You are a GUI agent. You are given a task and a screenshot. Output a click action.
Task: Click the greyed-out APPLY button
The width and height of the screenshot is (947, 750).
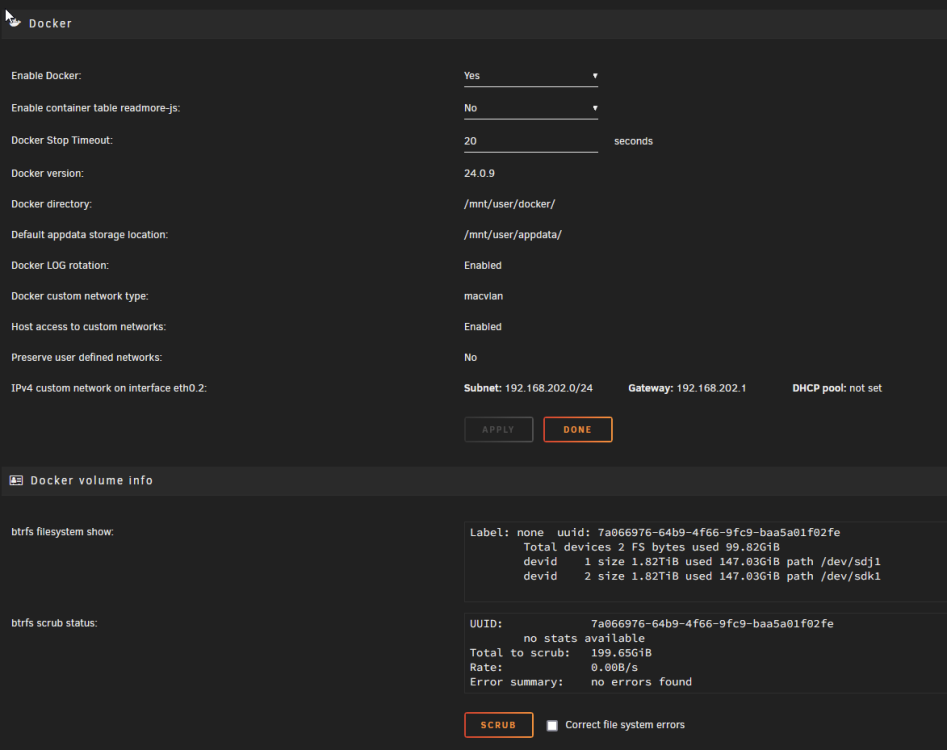(498, 429)
